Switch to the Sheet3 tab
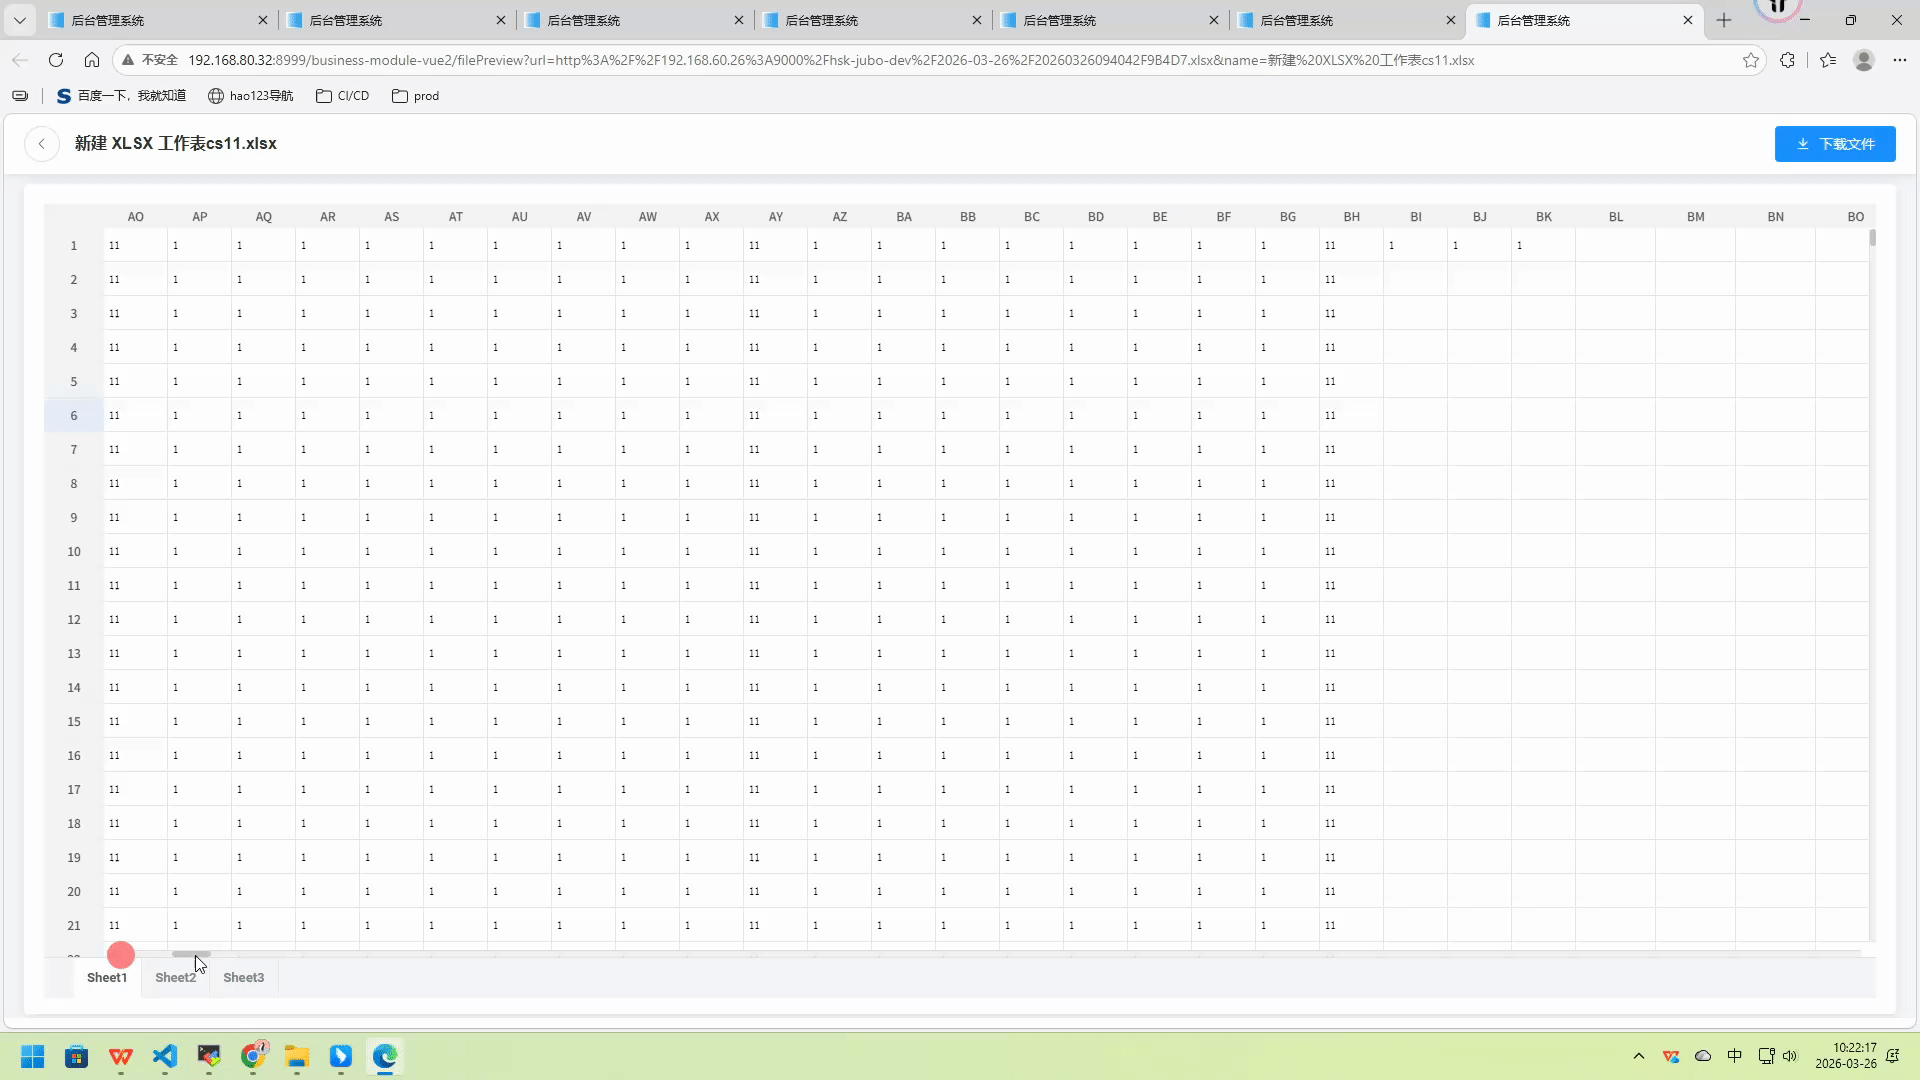Screen dimensions: 1920x1080 point(243,977)
